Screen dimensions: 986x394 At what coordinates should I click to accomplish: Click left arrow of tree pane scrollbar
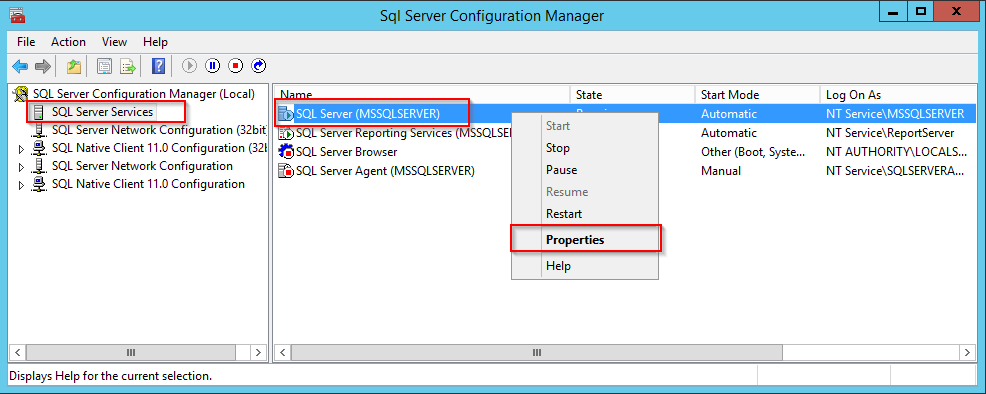click(18, 352)
